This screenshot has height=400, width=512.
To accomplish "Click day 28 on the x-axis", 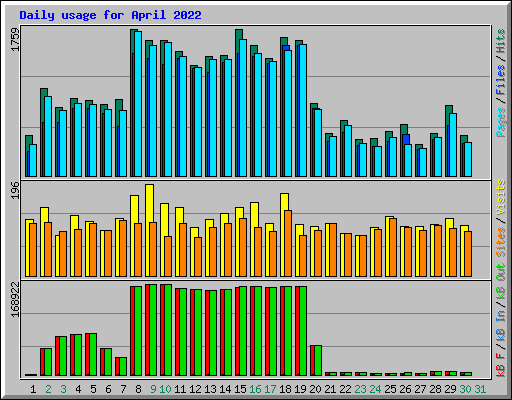I will click(435, 389).
